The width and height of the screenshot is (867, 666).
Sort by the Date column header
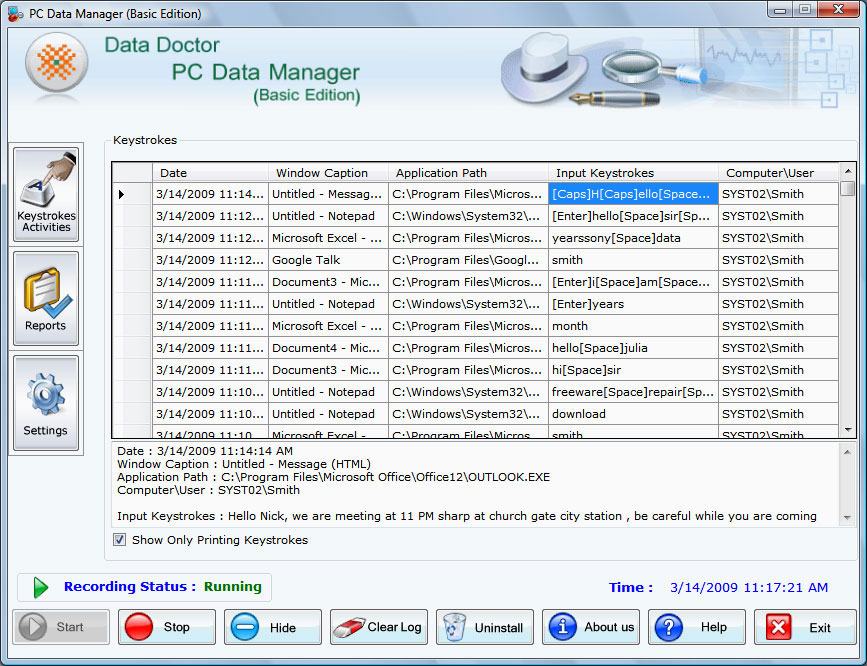click(x=203, y=172)
